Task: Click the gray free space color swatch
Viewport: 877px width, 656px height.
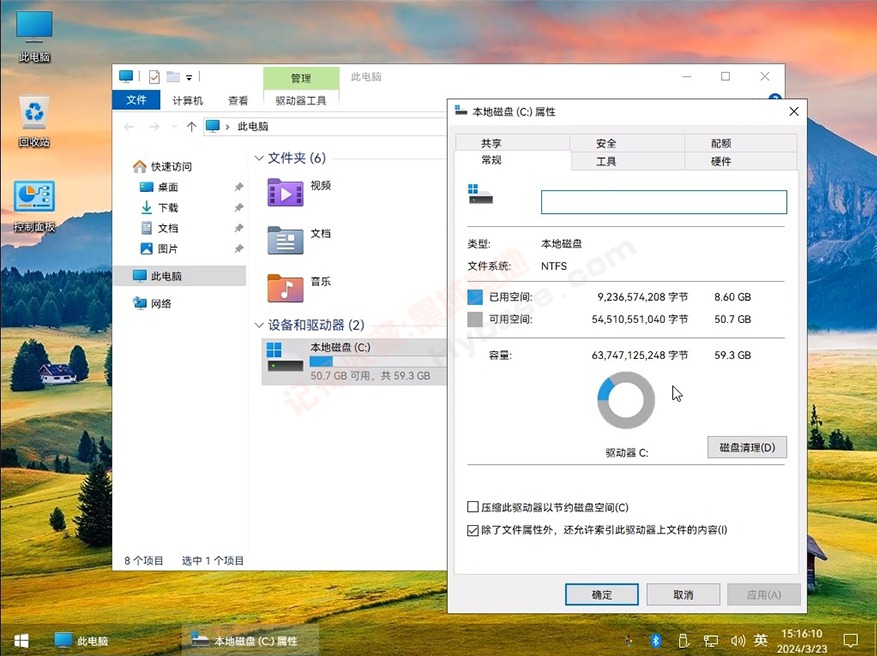Action: [x=475, y=319]
